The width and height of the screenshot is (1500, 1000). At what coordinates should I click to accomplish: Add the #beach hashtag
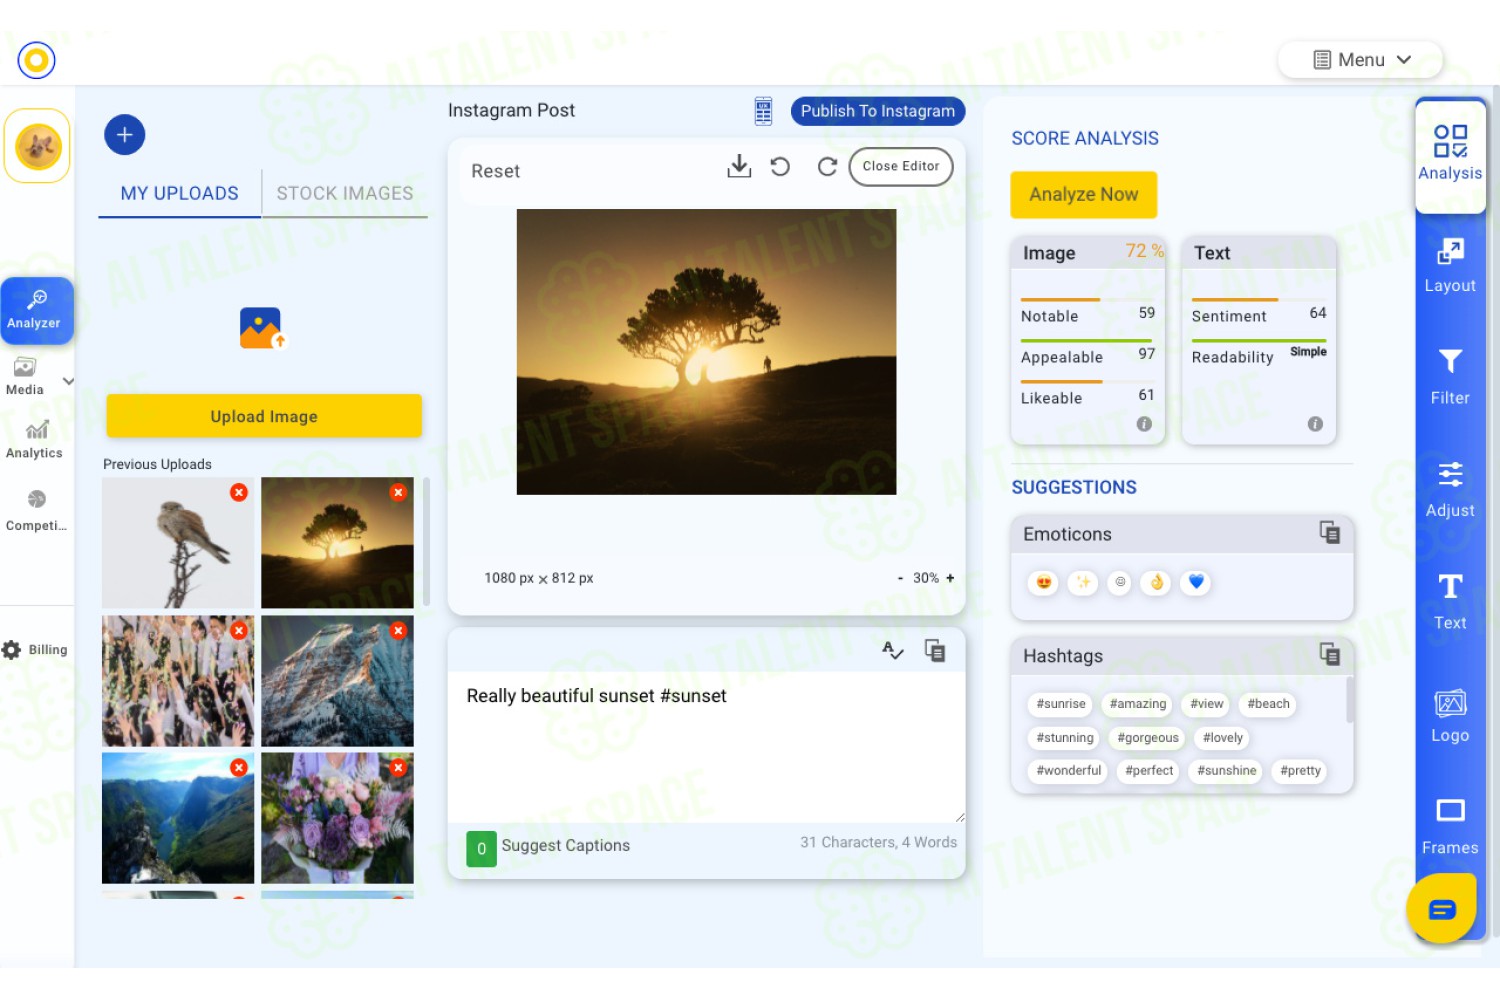(1268, 704)
